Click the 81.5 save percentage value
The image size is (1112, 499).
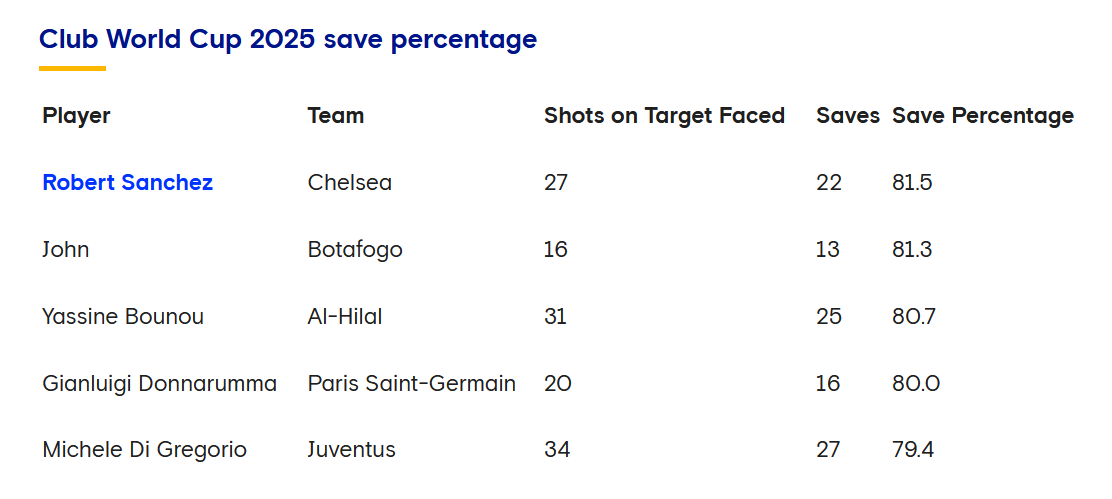tap(912, 183)
